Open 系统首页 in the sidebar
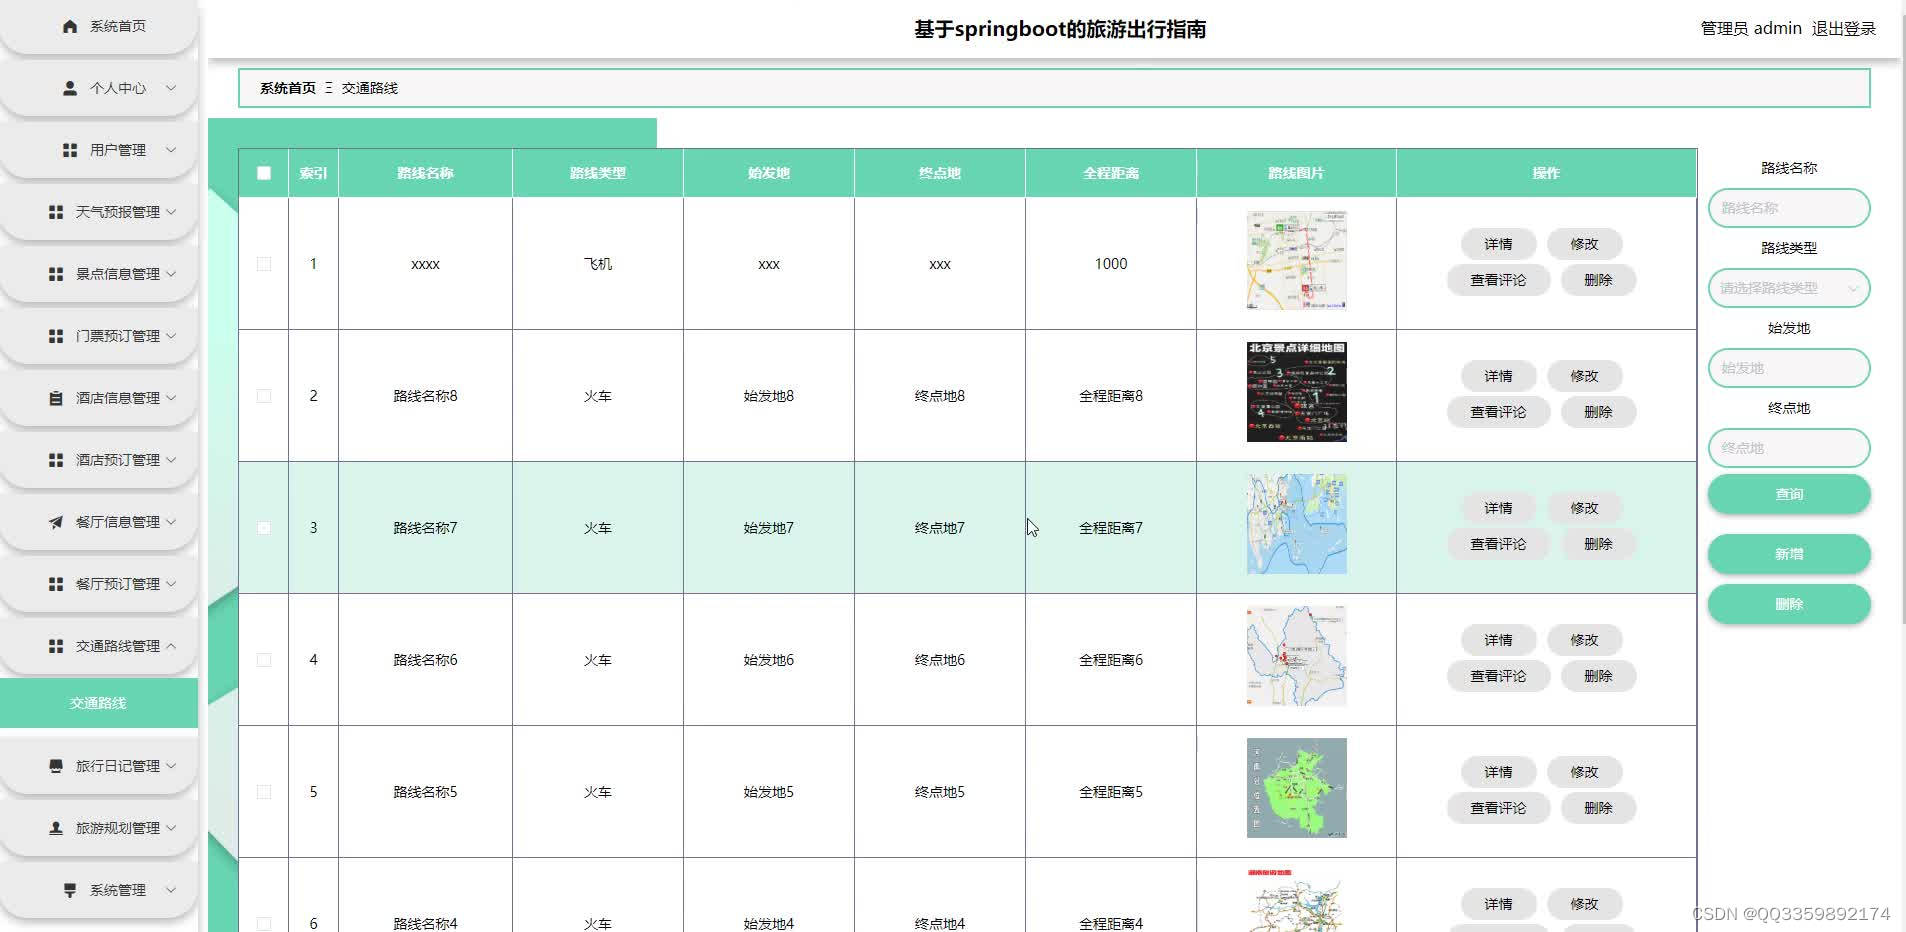This screenshot has height=932, width=1906. click(98, 26)
